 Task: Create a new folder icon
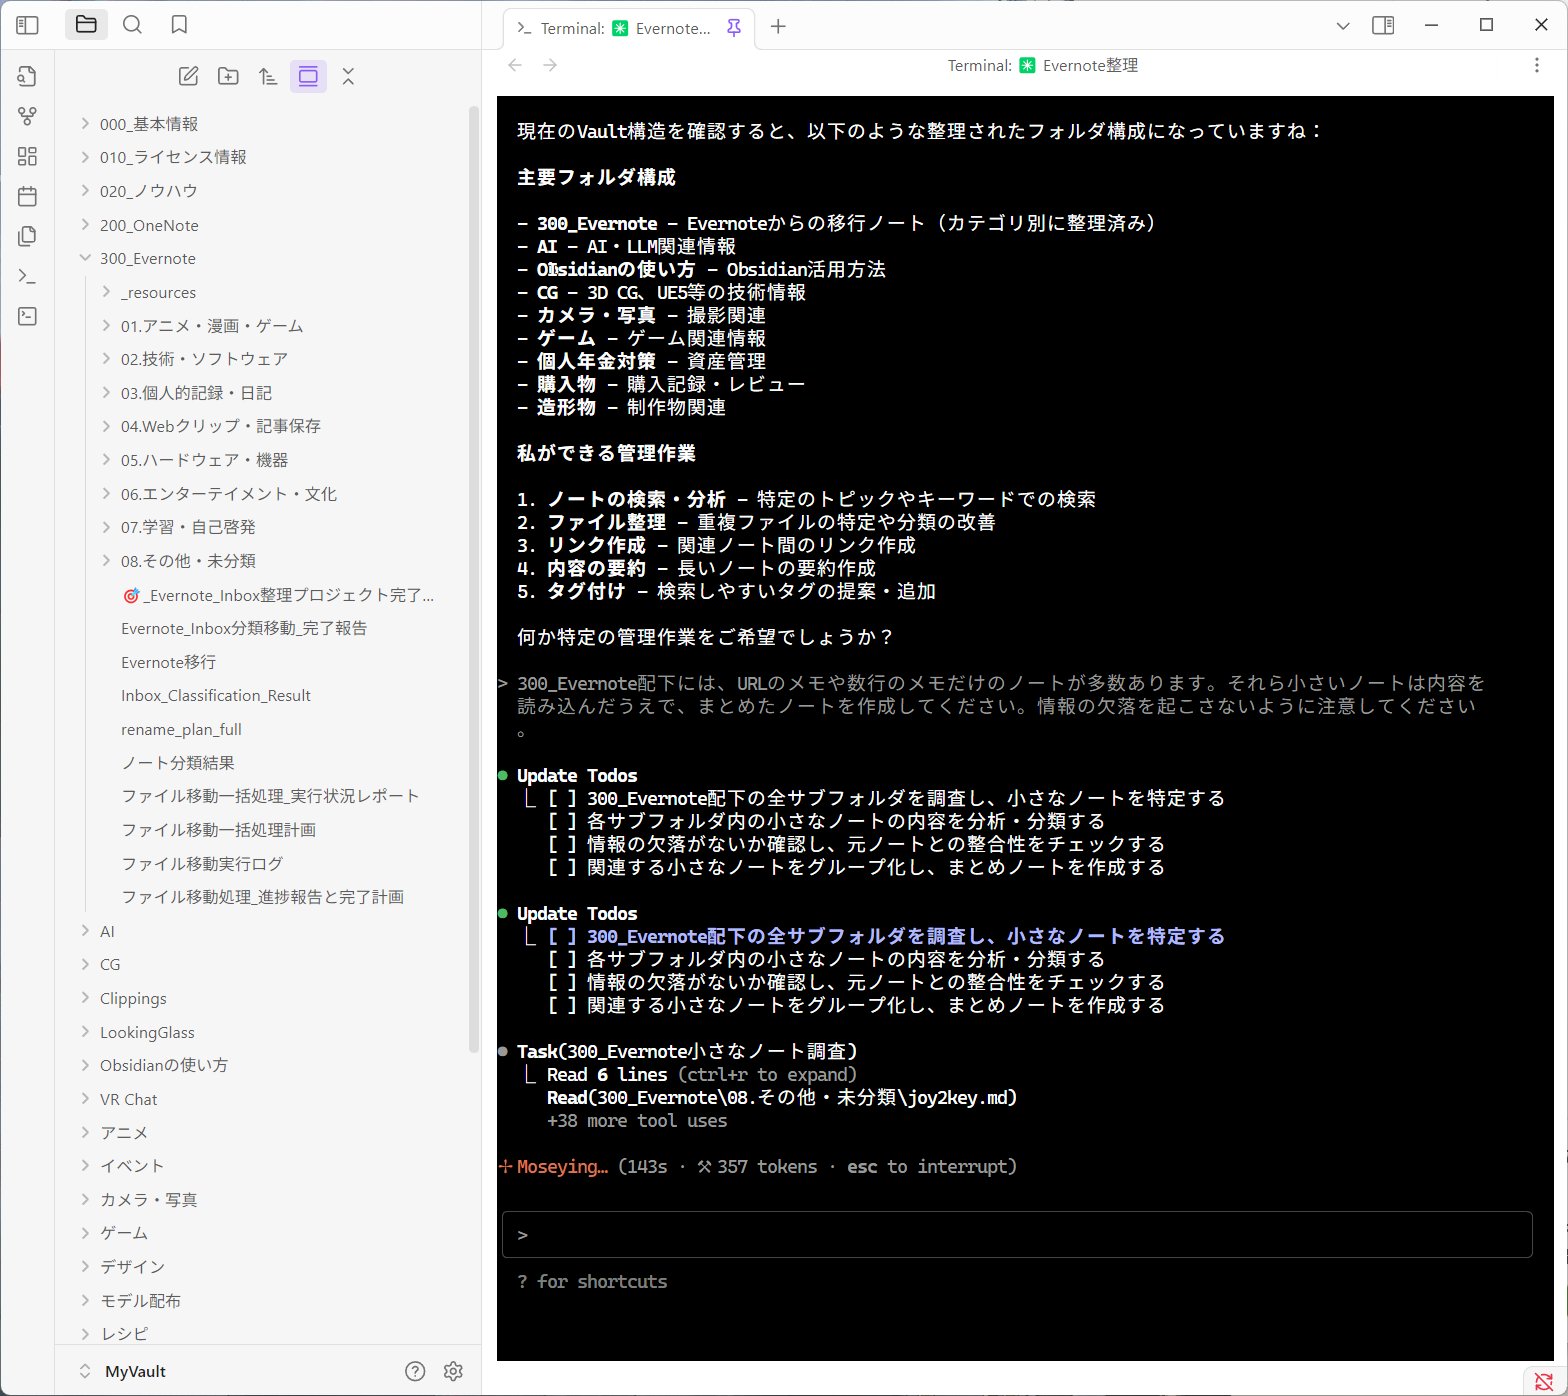(228, 76)
